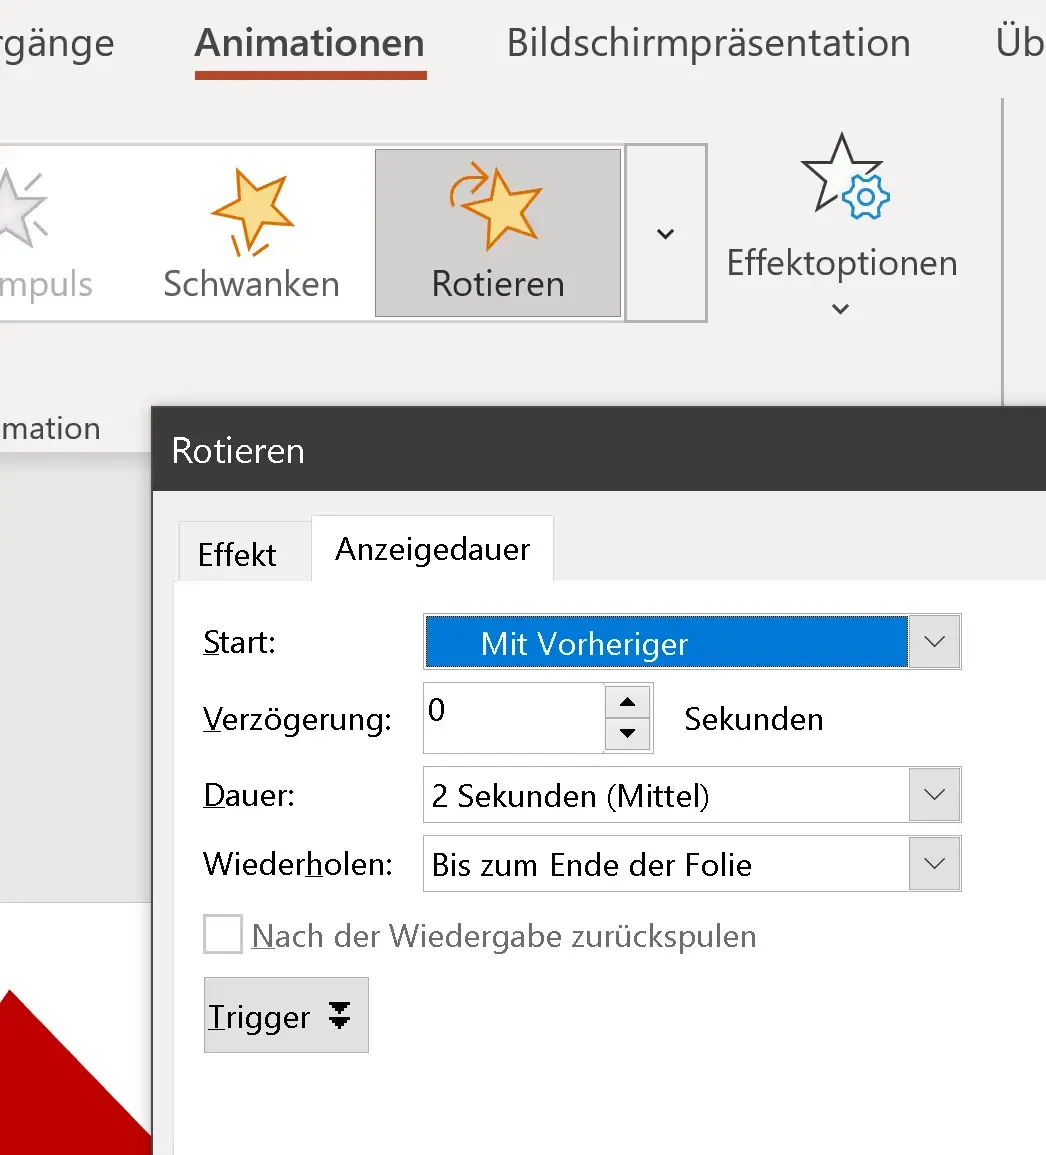The image size is (1046, 1155).
Task: Open Effektoptionen
Action: coord(841,232)
